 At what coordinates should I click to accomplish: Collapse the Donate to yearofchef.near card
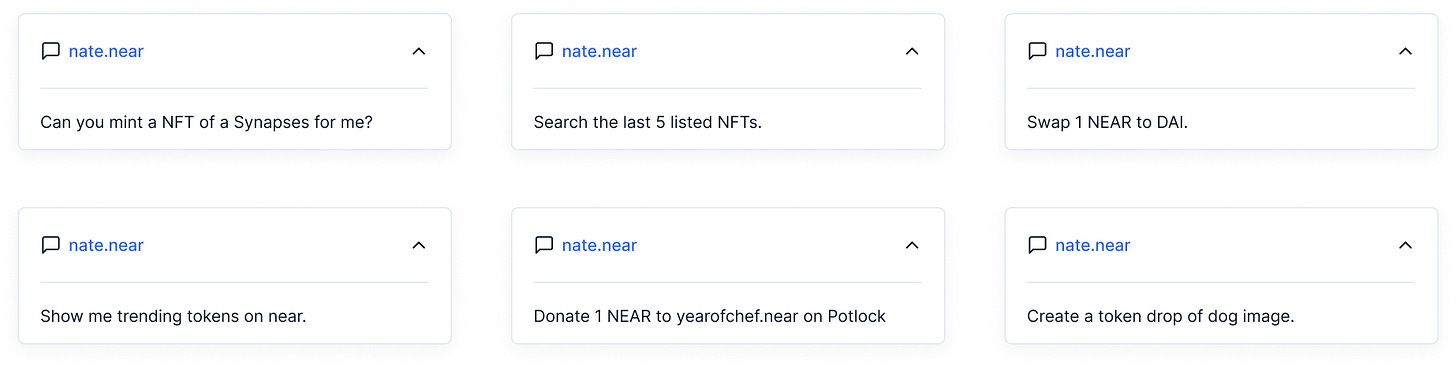coord(912,245)
